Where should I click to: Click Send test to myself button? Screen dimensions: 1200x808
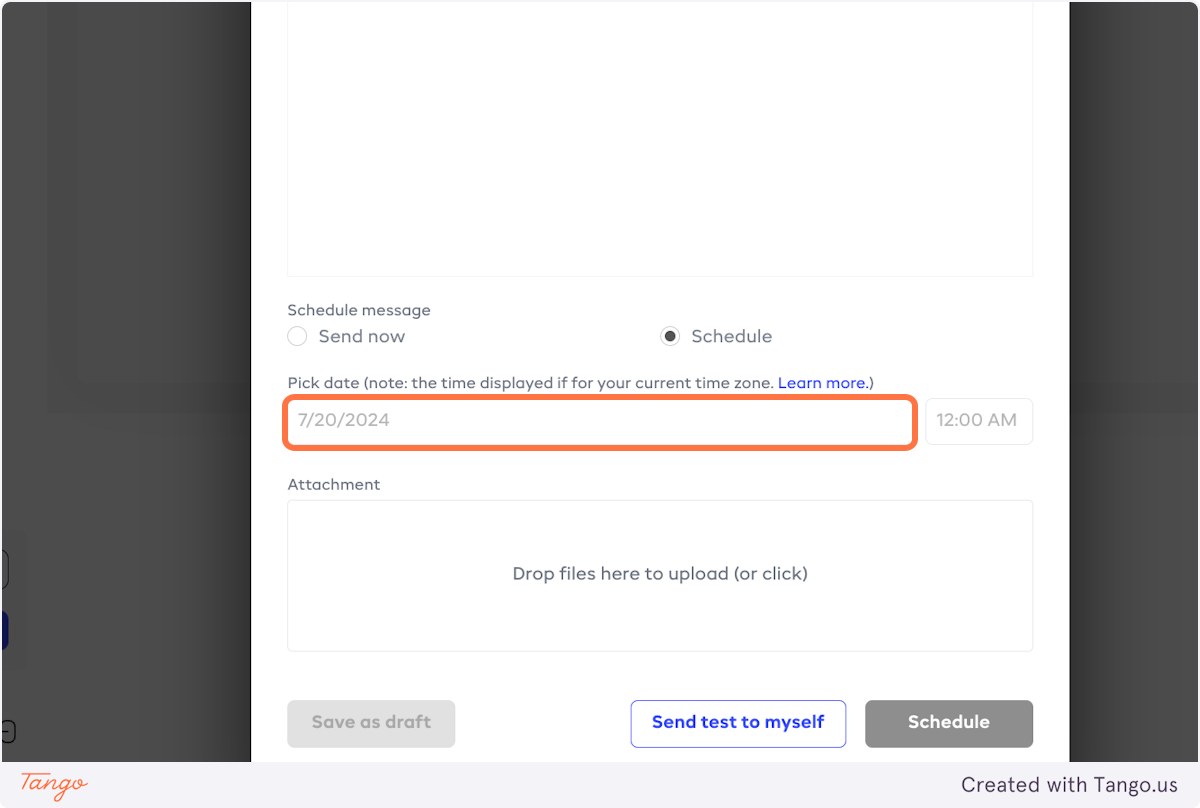tap(738, 723)
